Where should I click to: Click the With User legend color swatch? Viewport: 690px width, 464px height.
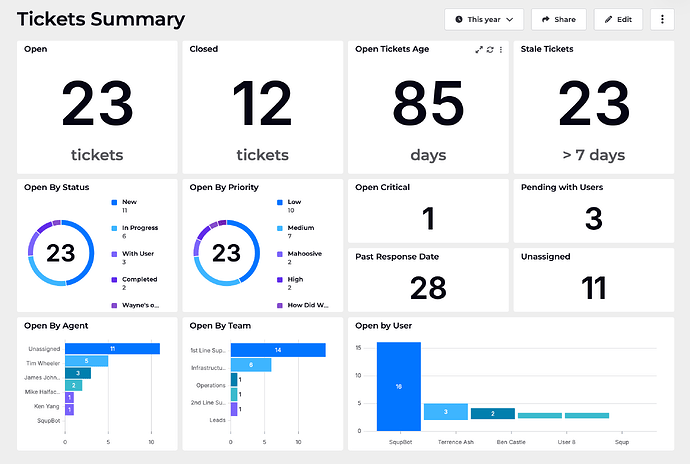(x=113, y=254)
